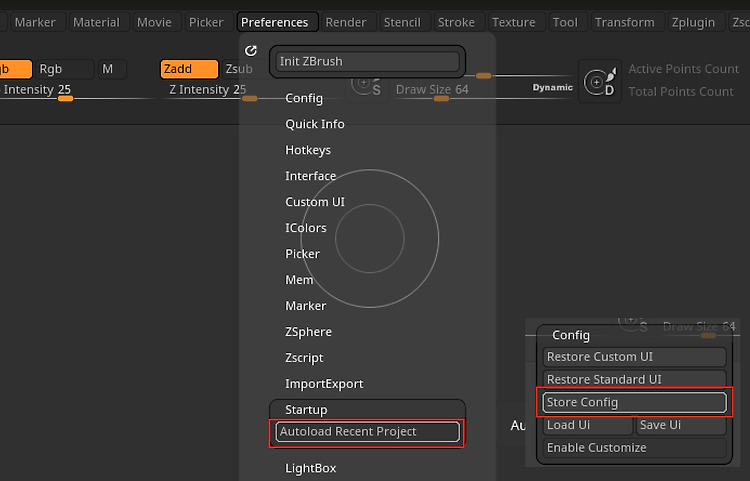Click Restore Standard UI button

(634, 379)
